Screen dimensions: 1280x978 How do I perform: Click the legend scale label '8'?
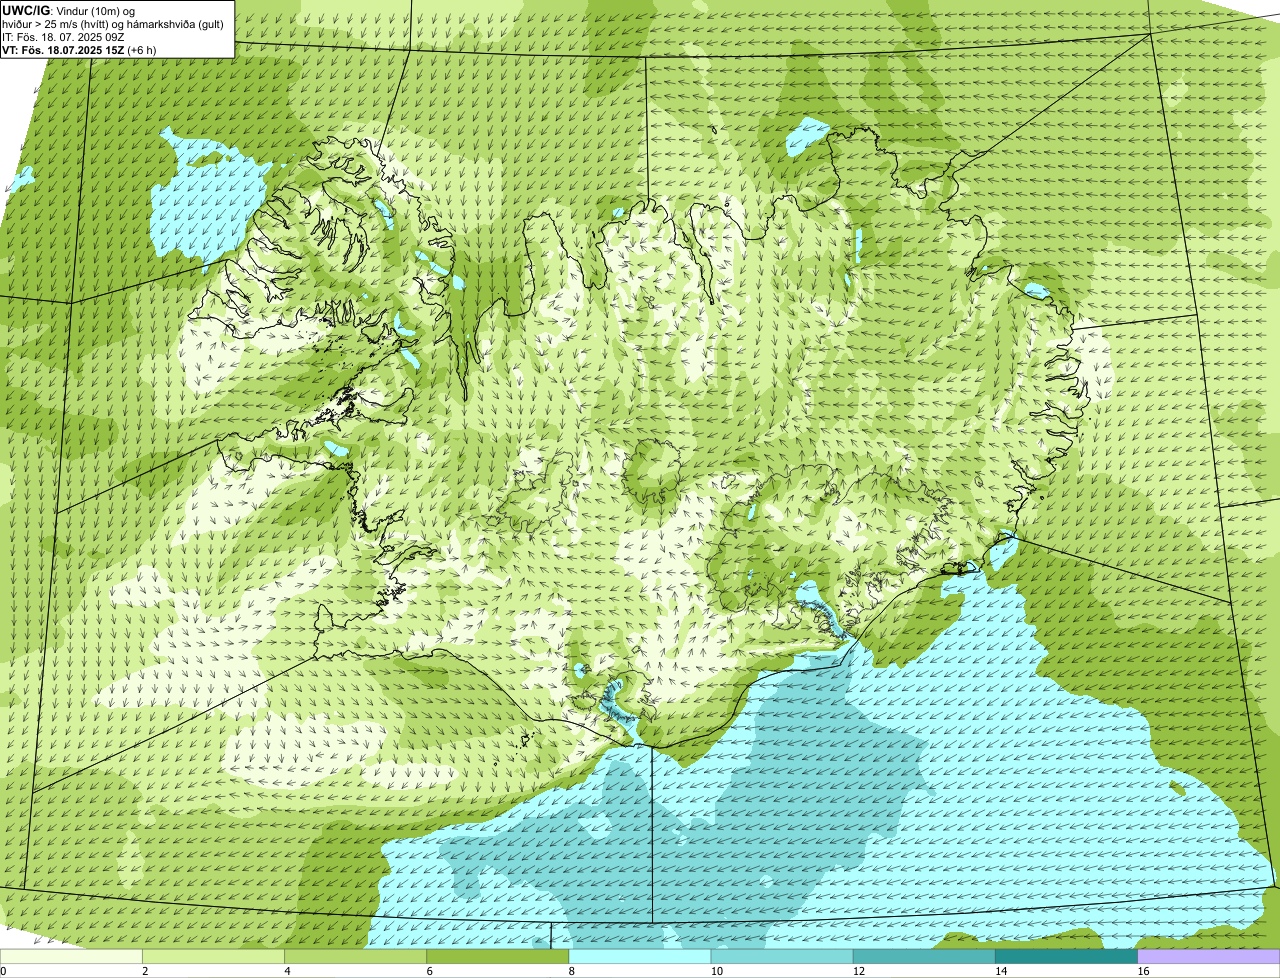point(572,971)
